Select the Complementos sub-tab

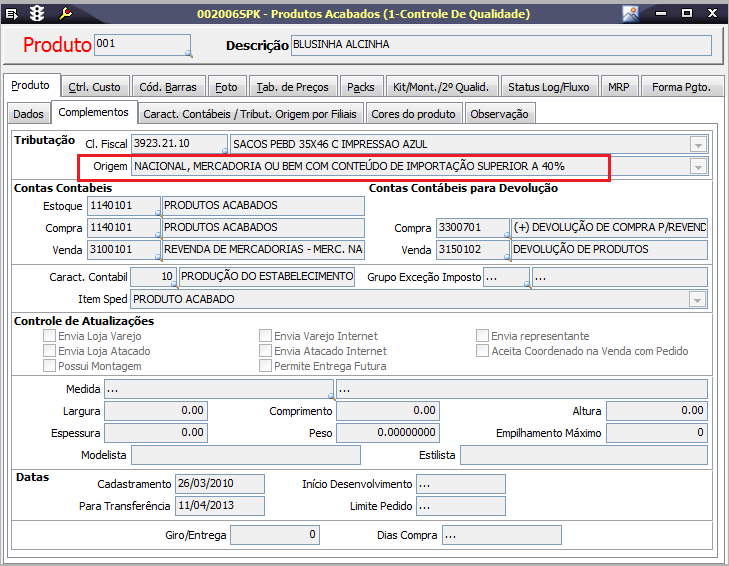pyautogui.click(x=93, y=112)
